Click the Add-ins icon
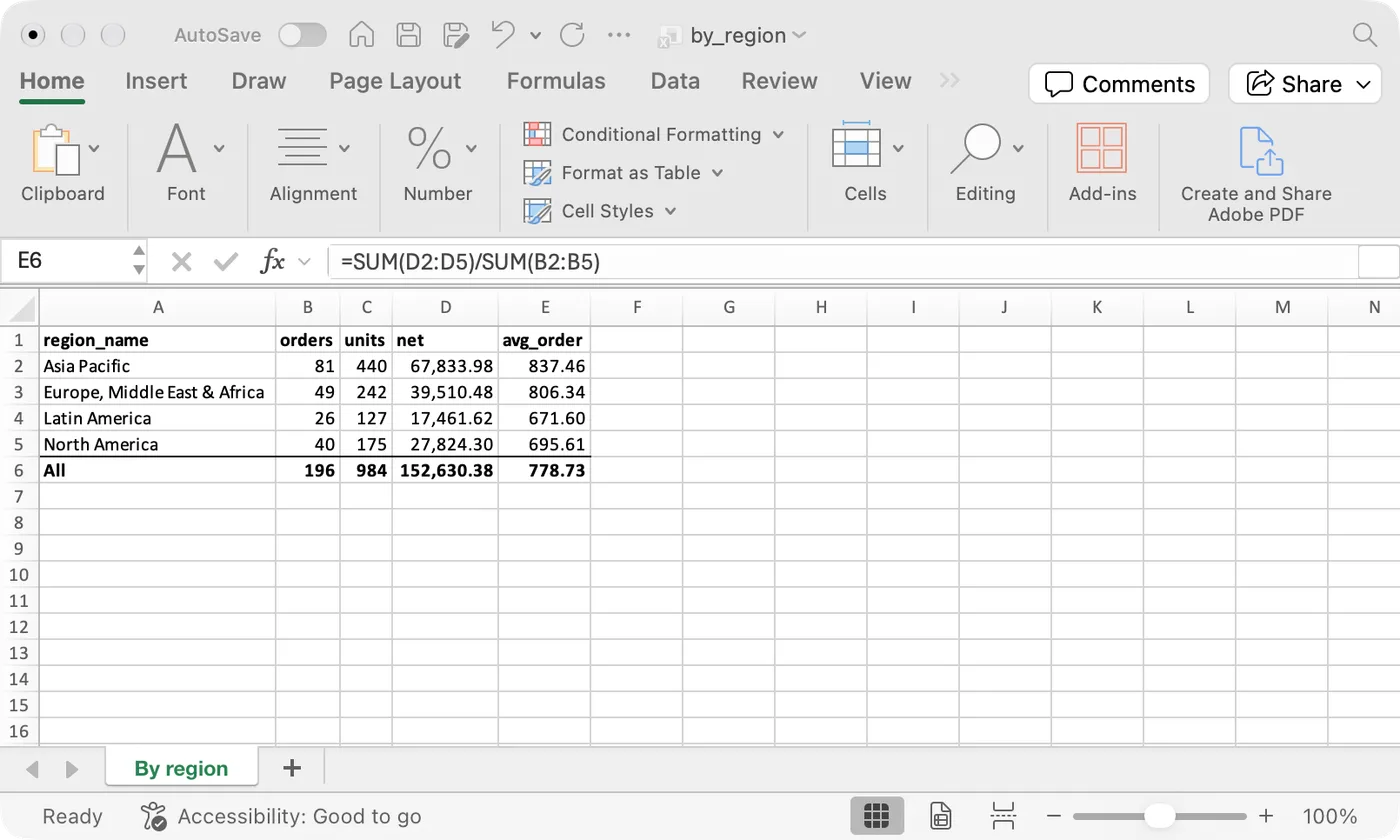Image resolution: width=1400 pixels, height=840 pixels. [1102, 148]
